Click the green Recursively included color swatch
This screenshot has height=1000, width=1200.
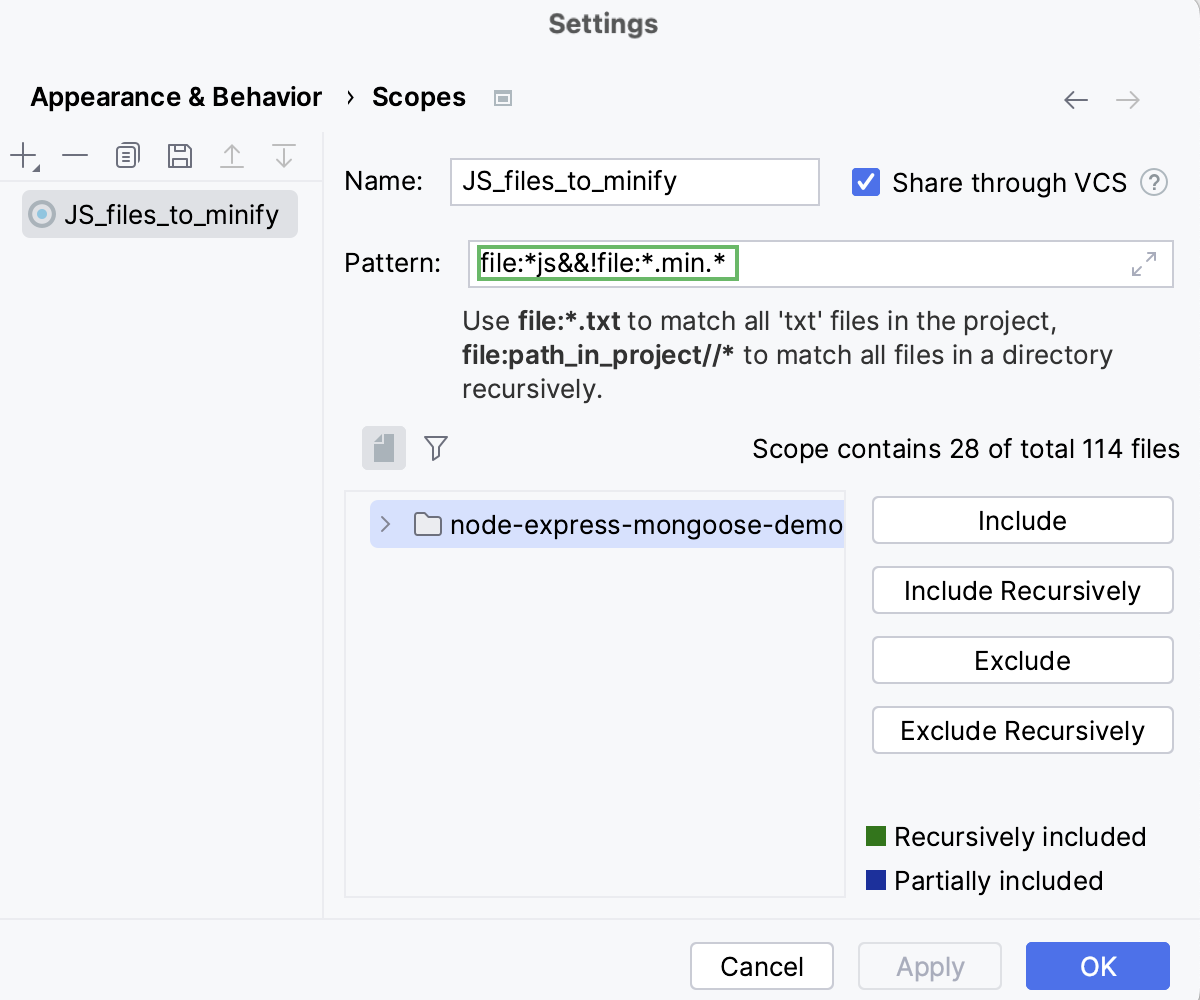(x=876, y=836)
